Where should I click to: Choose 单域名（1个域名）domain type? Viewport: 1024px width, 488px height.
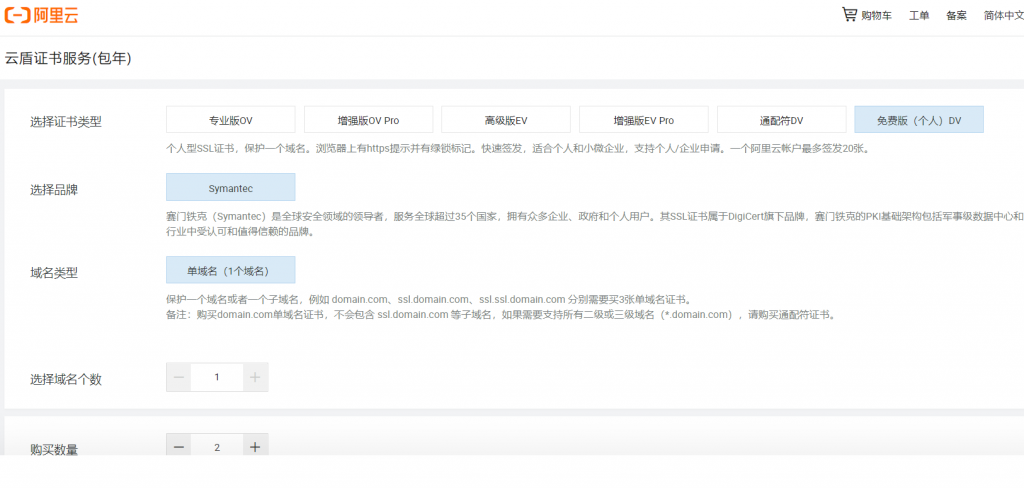(231, 270)
